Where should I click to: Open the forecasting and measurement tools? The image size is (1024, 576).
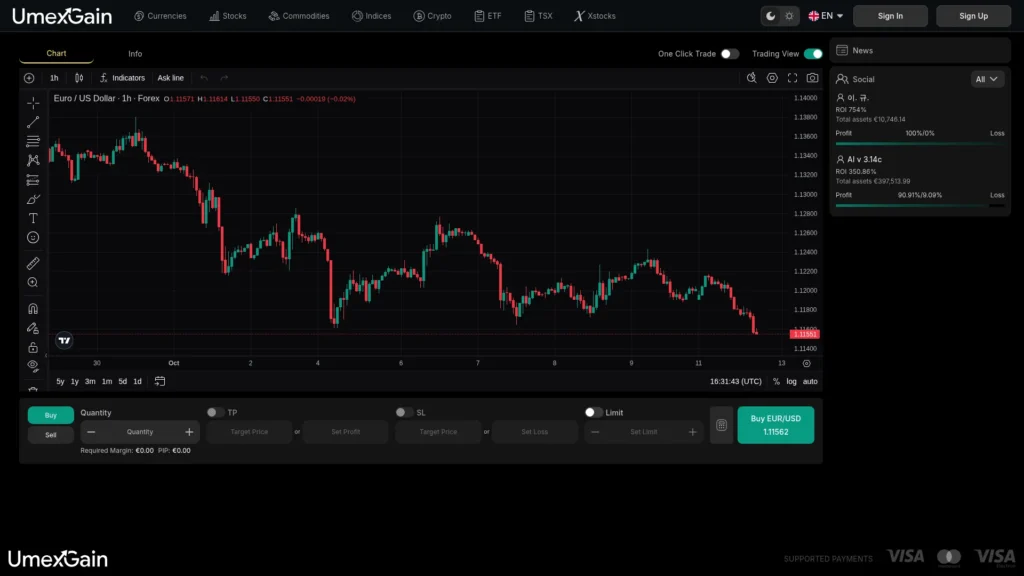pos(33,180)
